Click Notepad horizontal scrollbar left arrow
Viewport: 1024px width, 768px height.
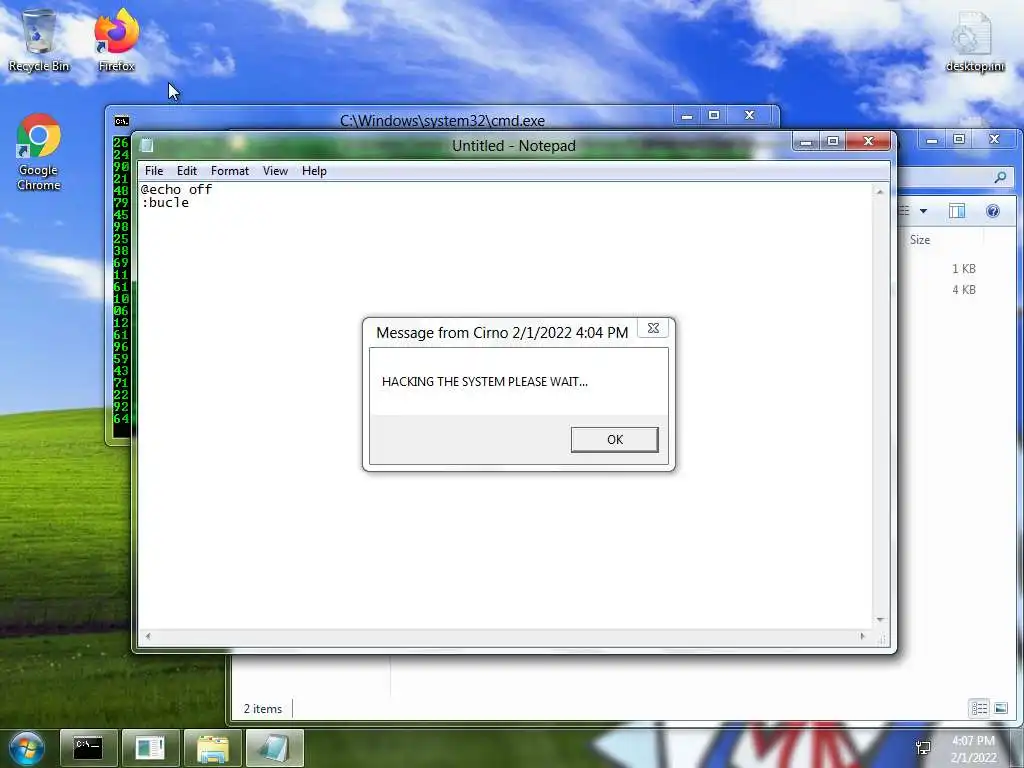[x=148, y=636]
